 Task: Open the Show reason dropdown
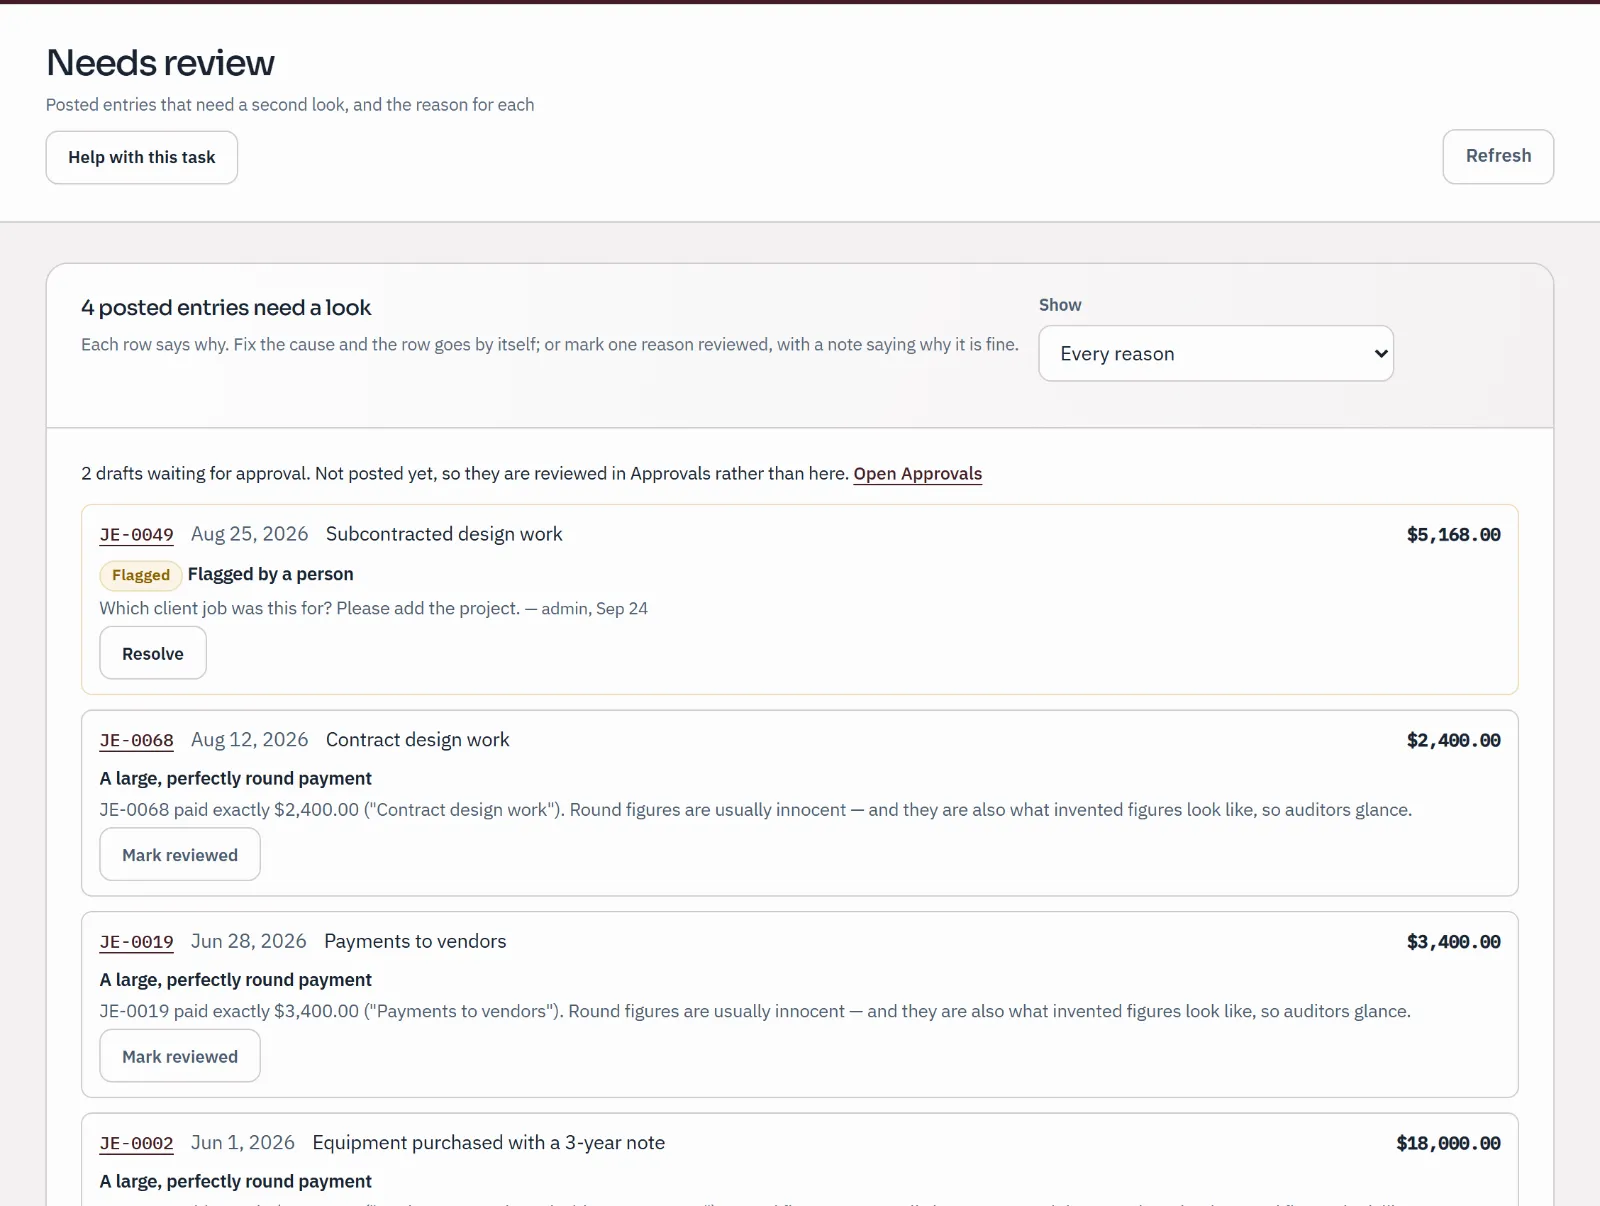pyautogui.click(x=1216, y=353)
